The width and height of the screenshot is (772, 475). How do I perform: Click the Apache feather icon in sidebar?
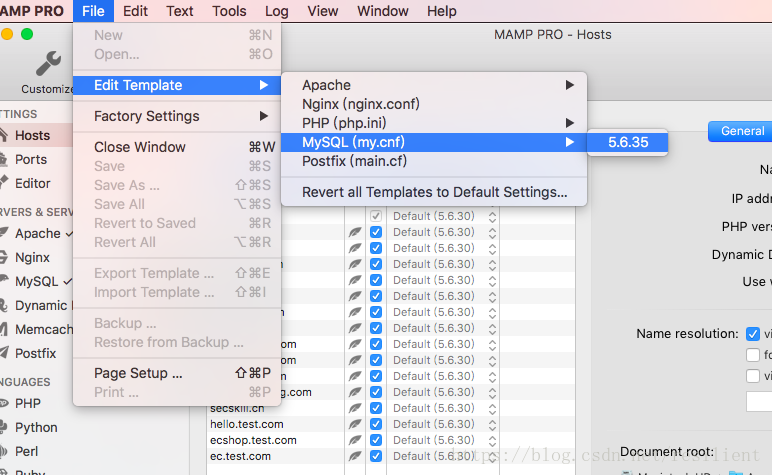[3, 232]
